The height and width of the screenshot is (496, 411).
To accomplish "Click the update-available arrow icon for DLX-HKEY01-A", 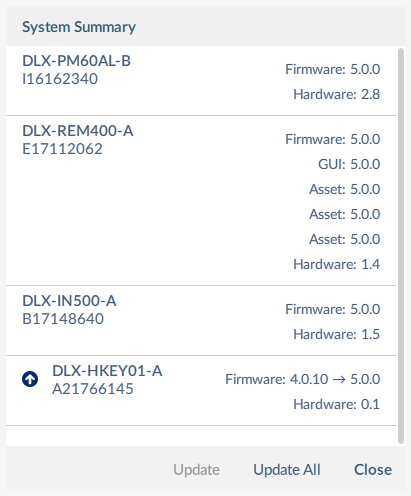I will point(30,379).
